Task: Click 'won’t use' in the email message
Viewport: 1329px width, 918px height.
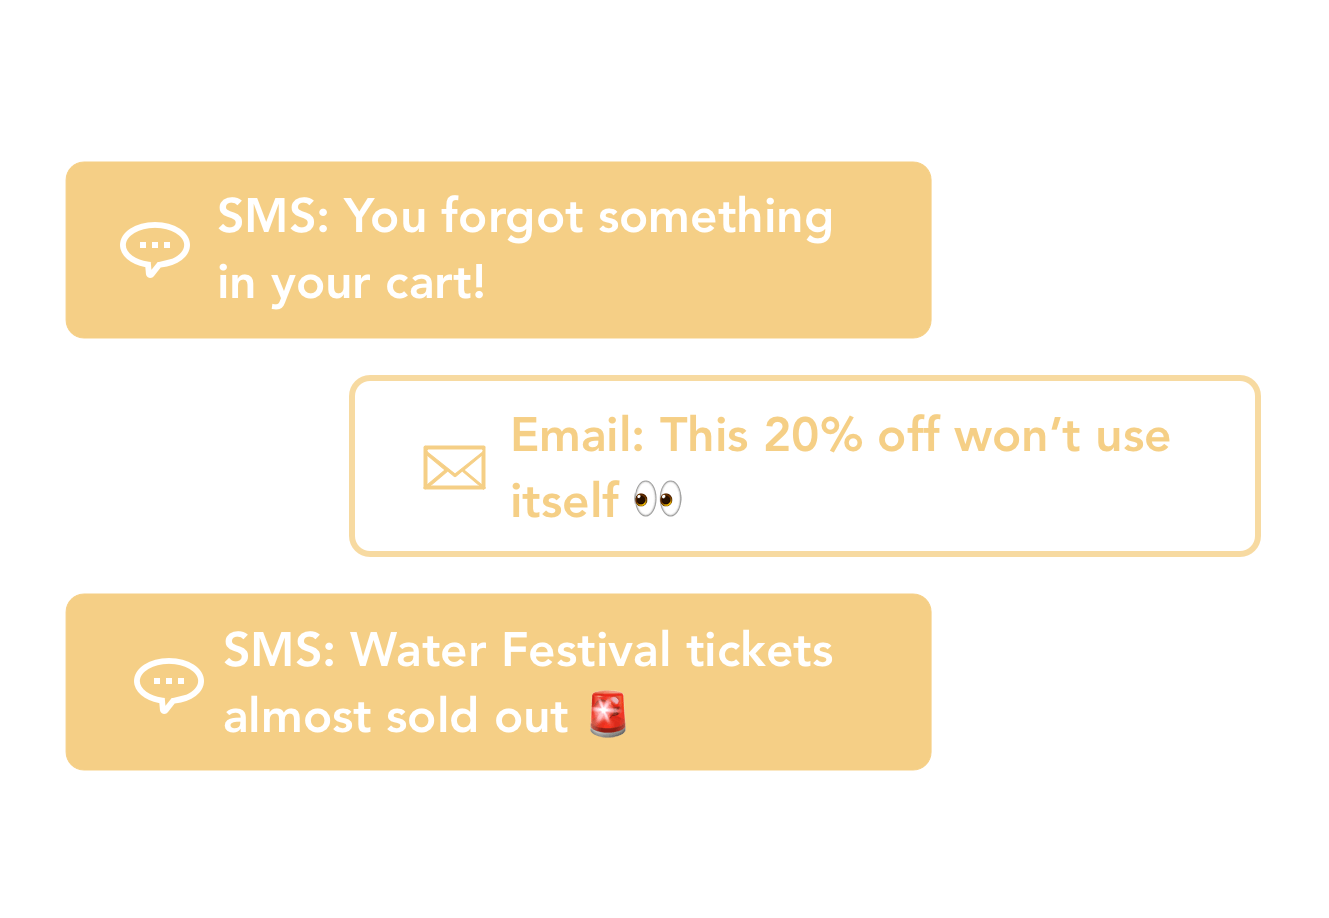Action: 1062,435
